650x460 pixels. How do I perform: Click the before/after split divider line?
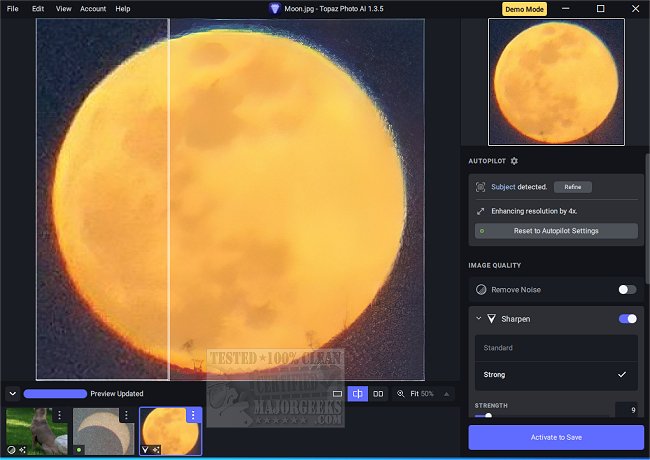point(169,199)
